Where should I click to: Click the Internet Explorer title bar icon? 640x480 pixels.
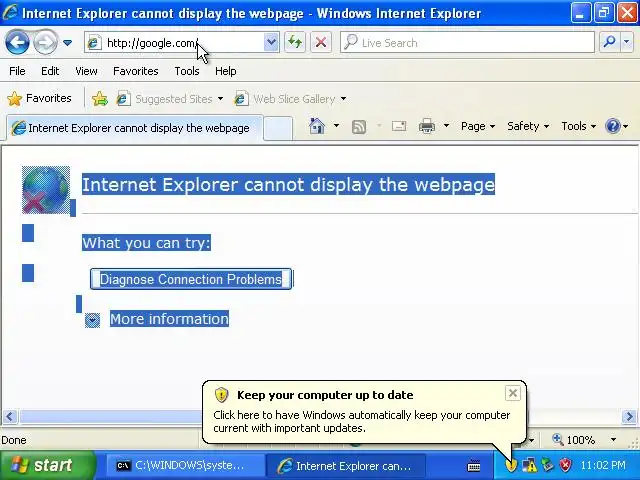pos(10,13)
